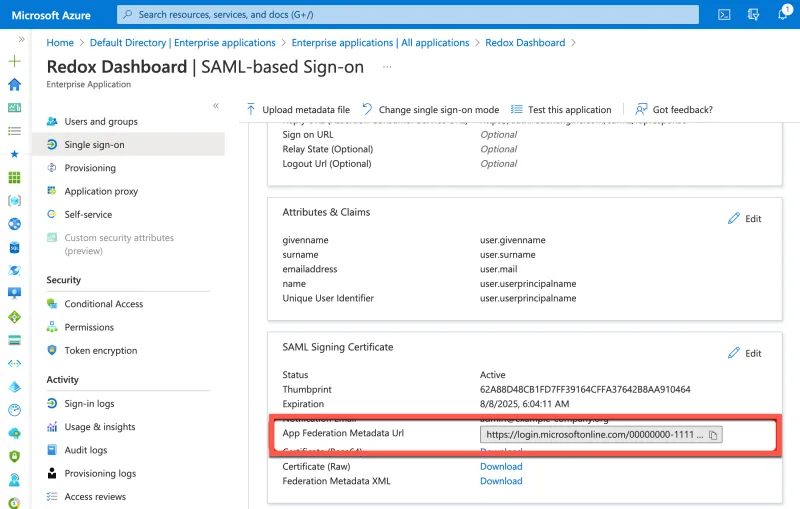Image resolution: width=800 pixels, height=509 pixels.
Task: Open All resources green grid icon
Action: click(x=15, y=177)
